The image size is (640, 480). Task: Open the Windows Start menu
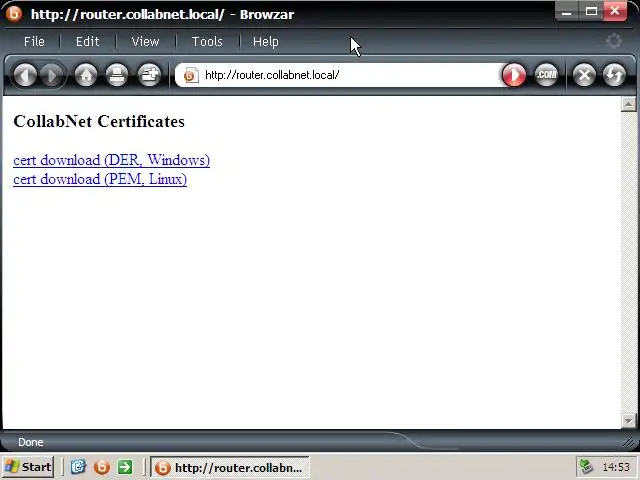(x=27, y=467)
